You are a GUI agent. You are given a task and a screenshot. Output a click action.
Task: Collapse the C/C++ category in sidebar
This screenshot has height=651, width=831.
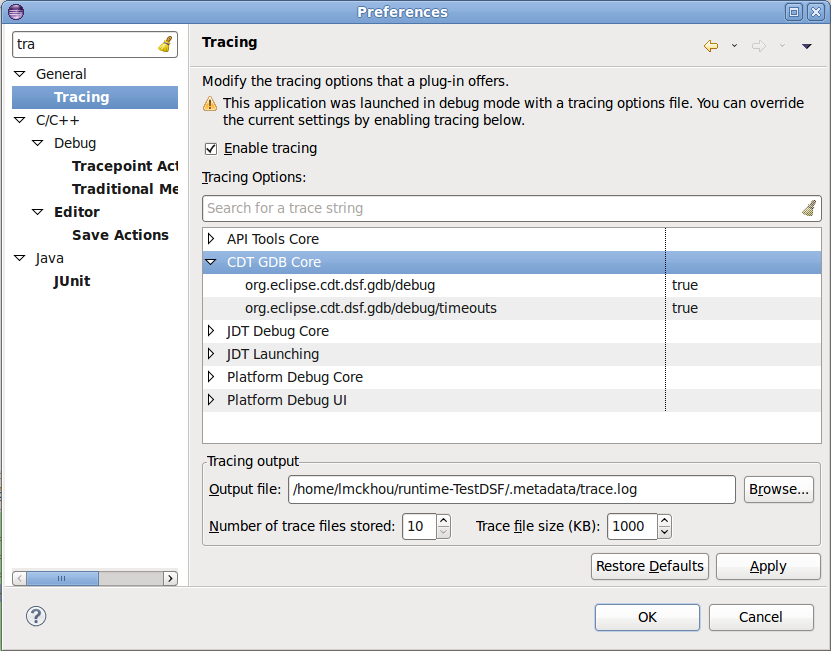[20, 120]
